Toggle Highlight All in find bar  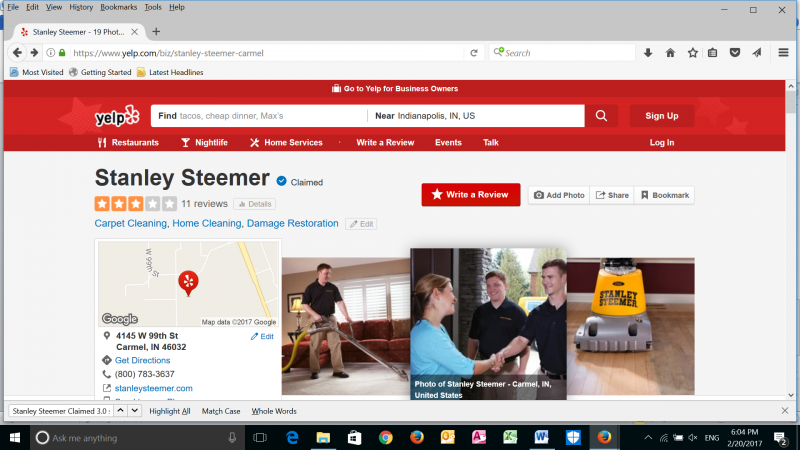[x=170, y=411]
